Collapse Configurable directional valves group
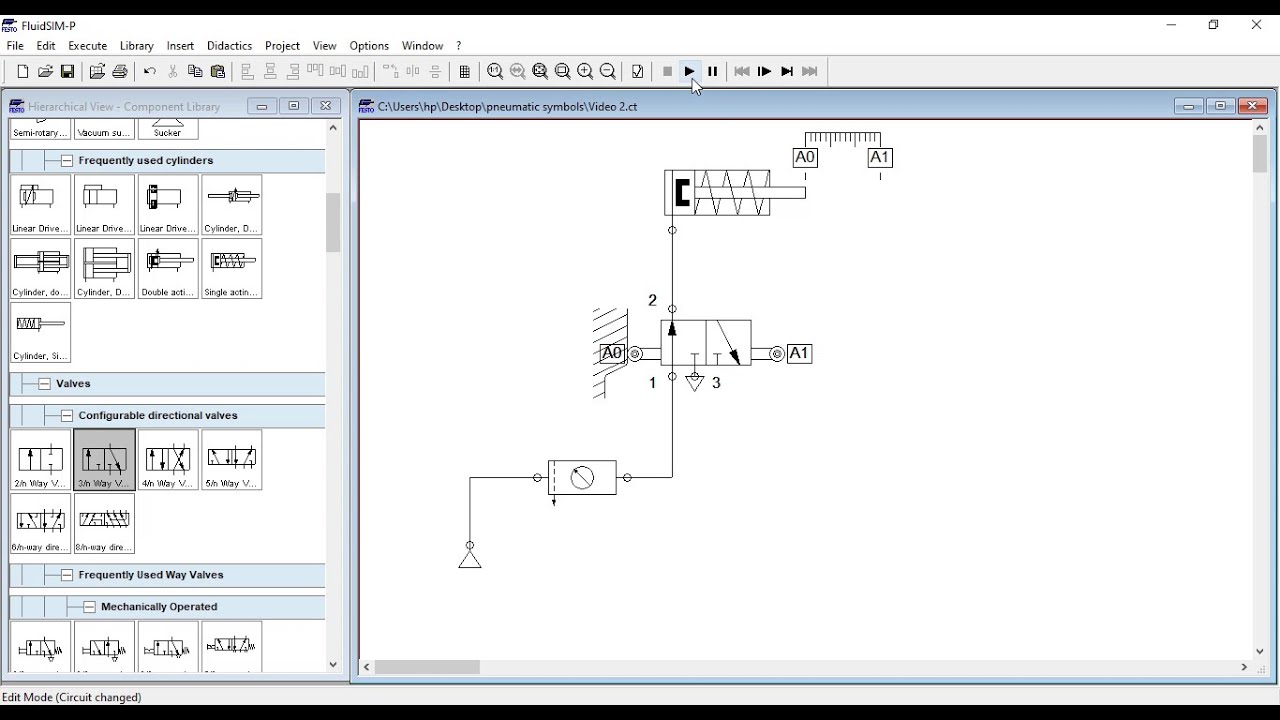 [66, 416]
